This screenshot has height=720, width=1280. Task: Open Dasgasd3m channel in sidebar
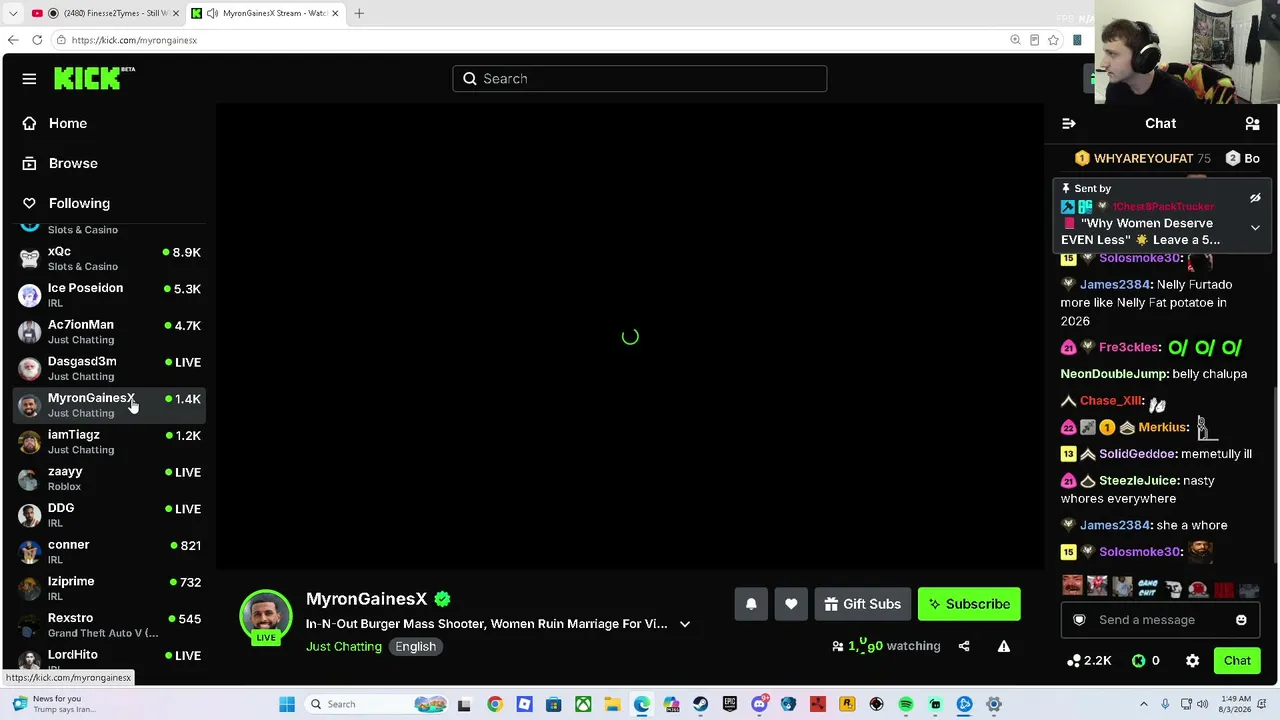point(108,369)
